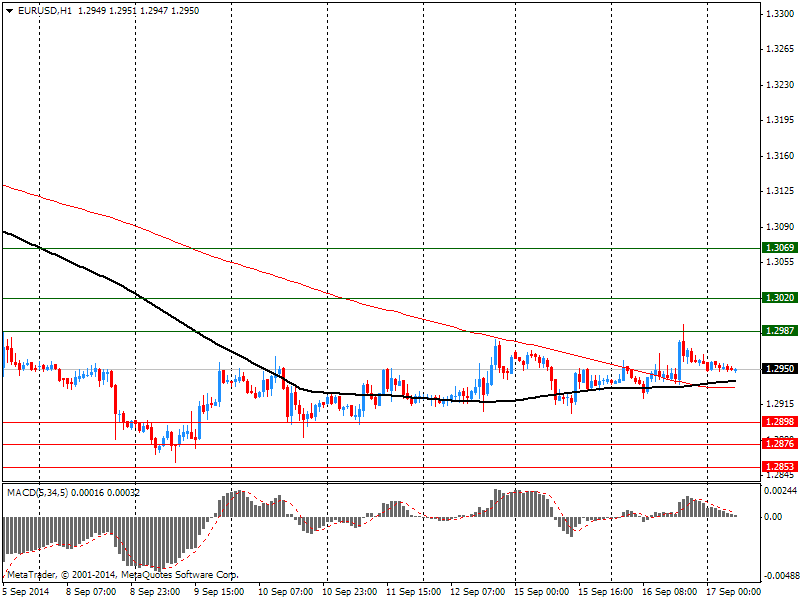Select the 1.3055 price scale value
The height and width of the screenshot is (600, 800).
click(780, 262)
